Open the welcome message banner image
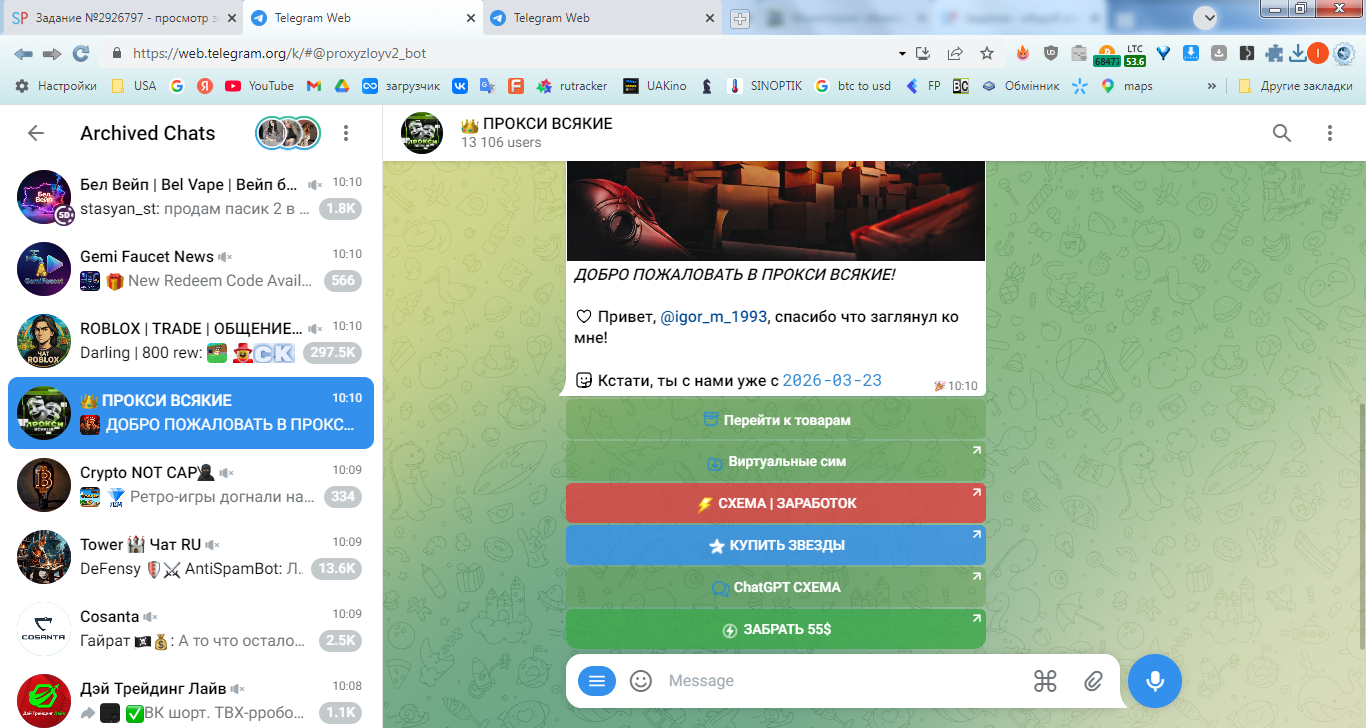The width and height of the screenshot is (1366, 728). click(x=776, y=210)
